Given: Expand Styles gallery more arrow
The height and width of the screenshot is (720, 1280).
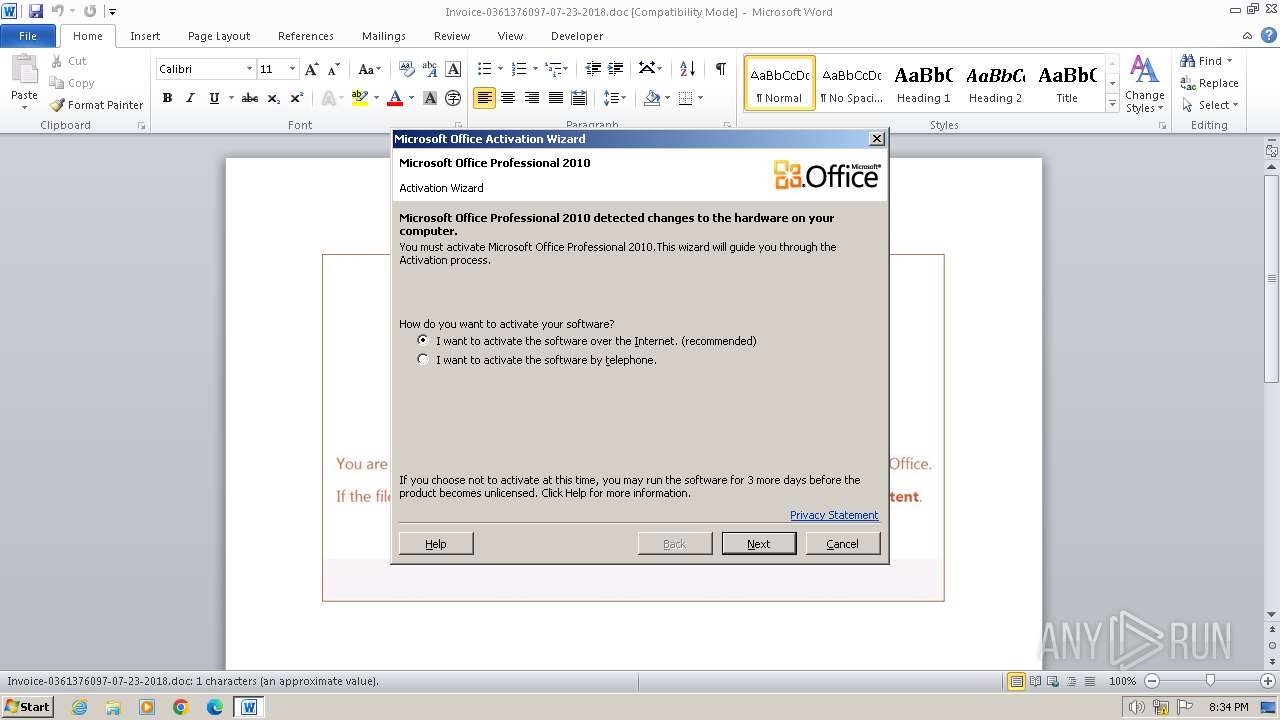Looking at the screenshot, I should click(x=1112, y=103).
